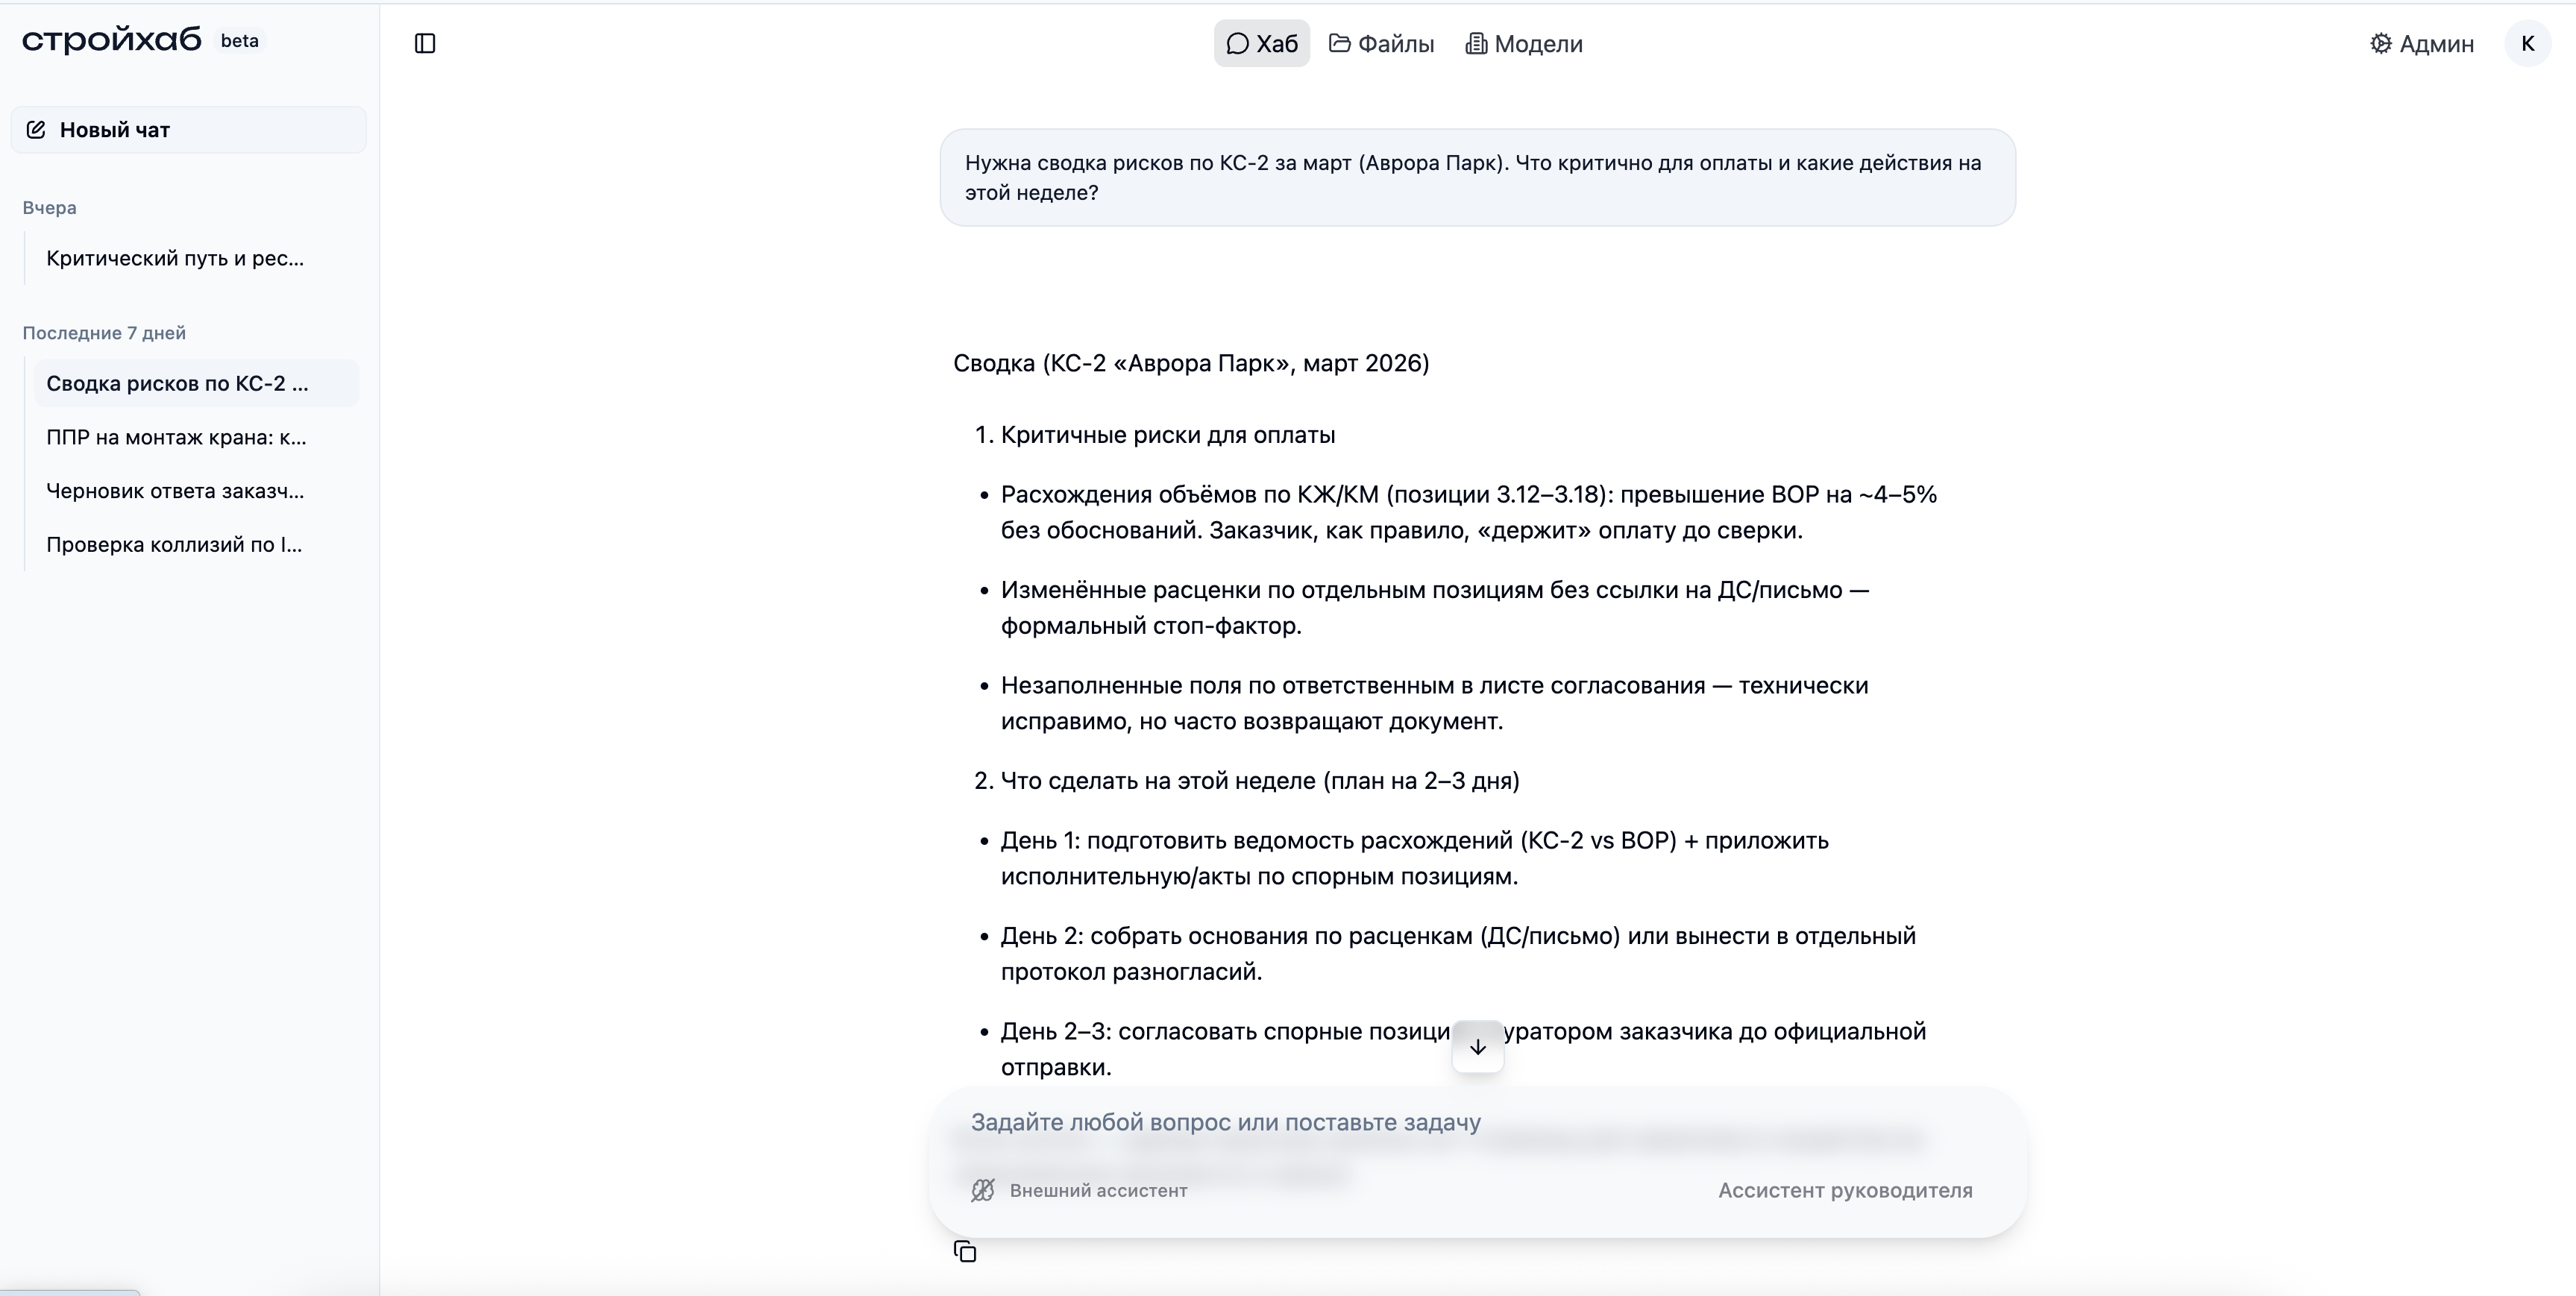
Task: Open chat Критический путь и рес...
Action: coord(175,258)
